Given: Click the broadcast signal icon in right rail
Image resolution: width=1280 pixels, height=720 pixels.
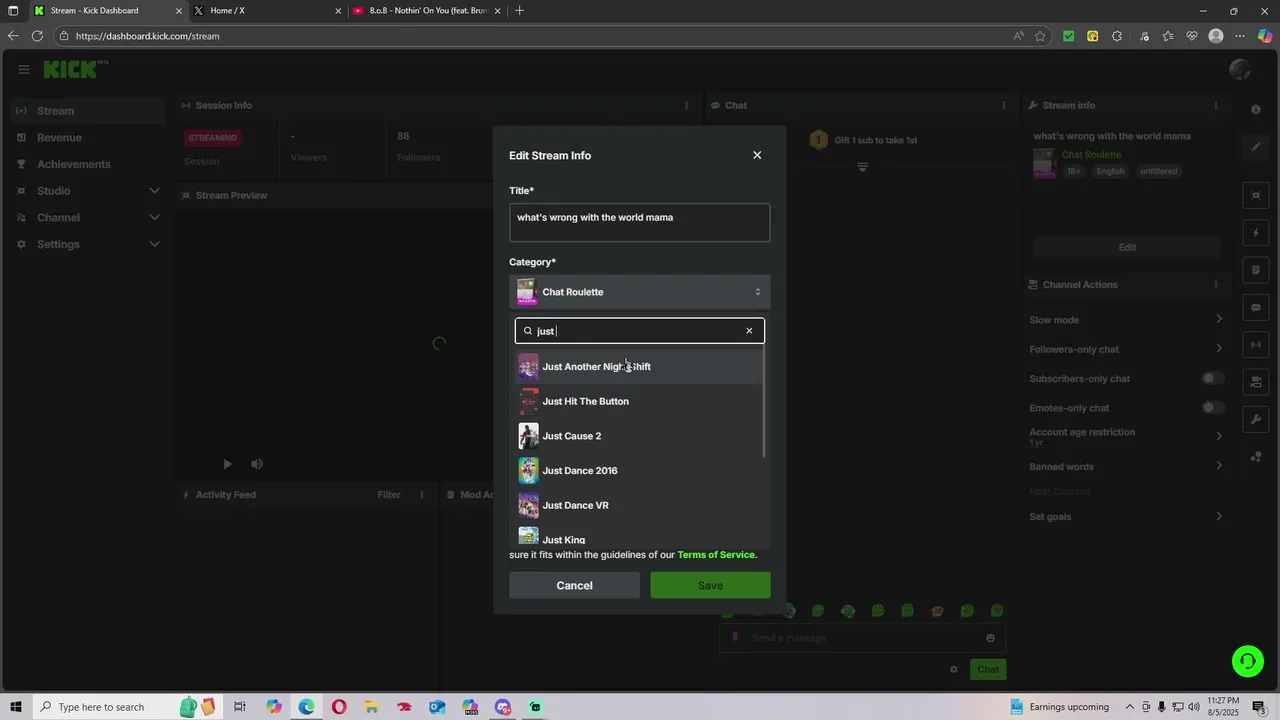Looking at the screenshot, I should (x=1256, y=345).
